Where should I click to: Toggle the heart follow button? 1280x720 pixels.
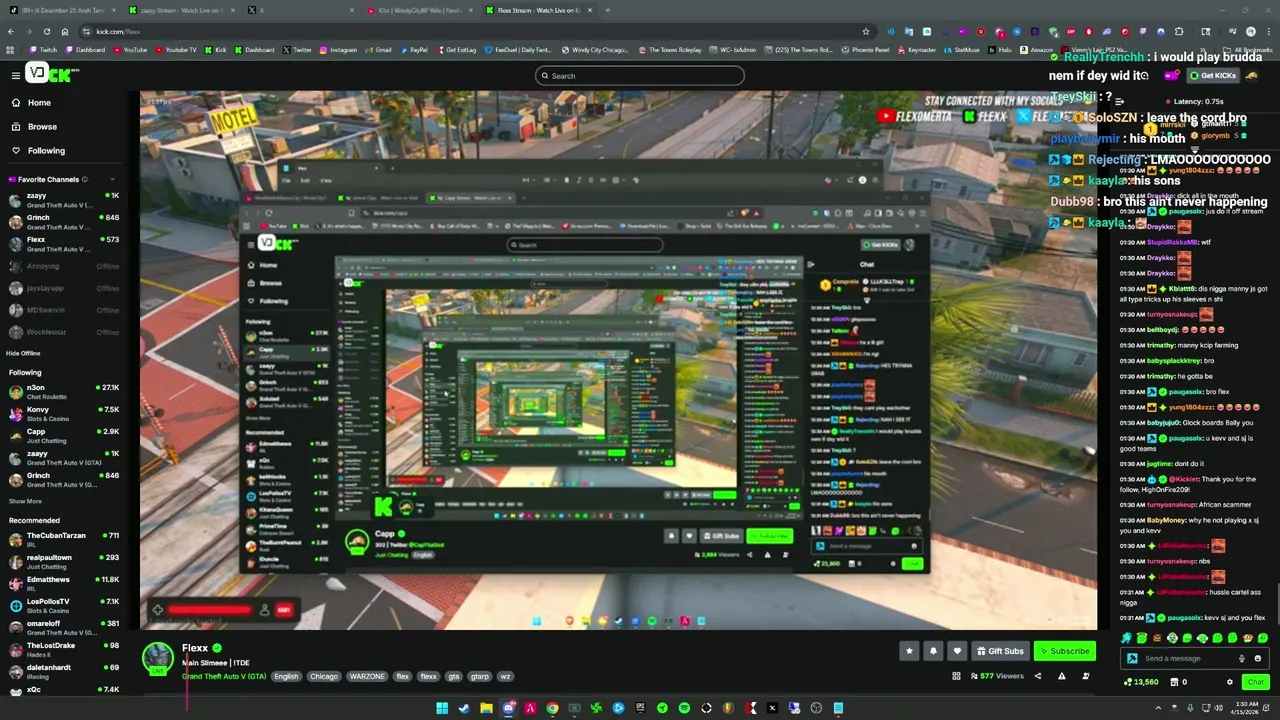[x=957, y=651]
